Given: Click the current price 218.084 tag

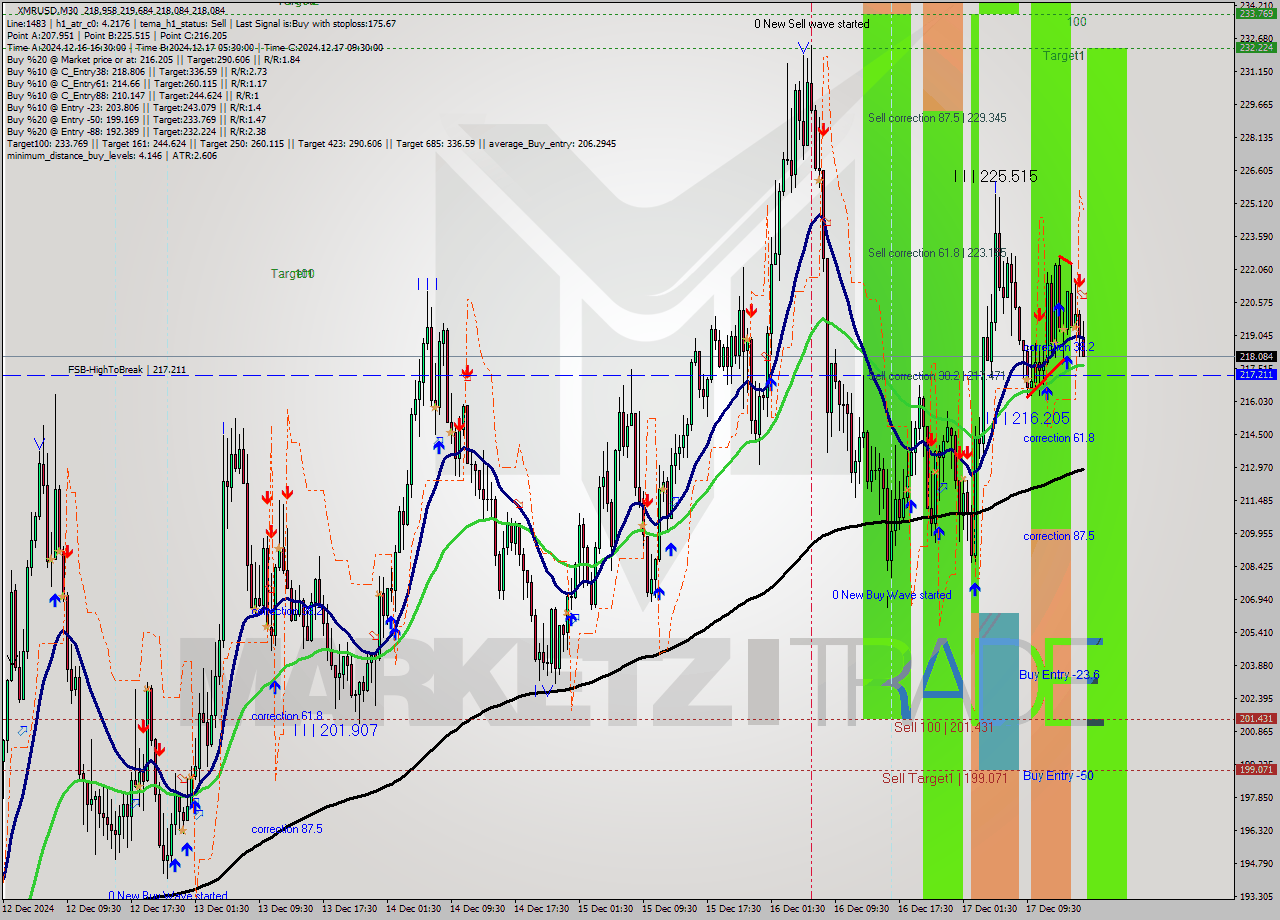Looking at the screenshot, I should (x=1256, y=356).
